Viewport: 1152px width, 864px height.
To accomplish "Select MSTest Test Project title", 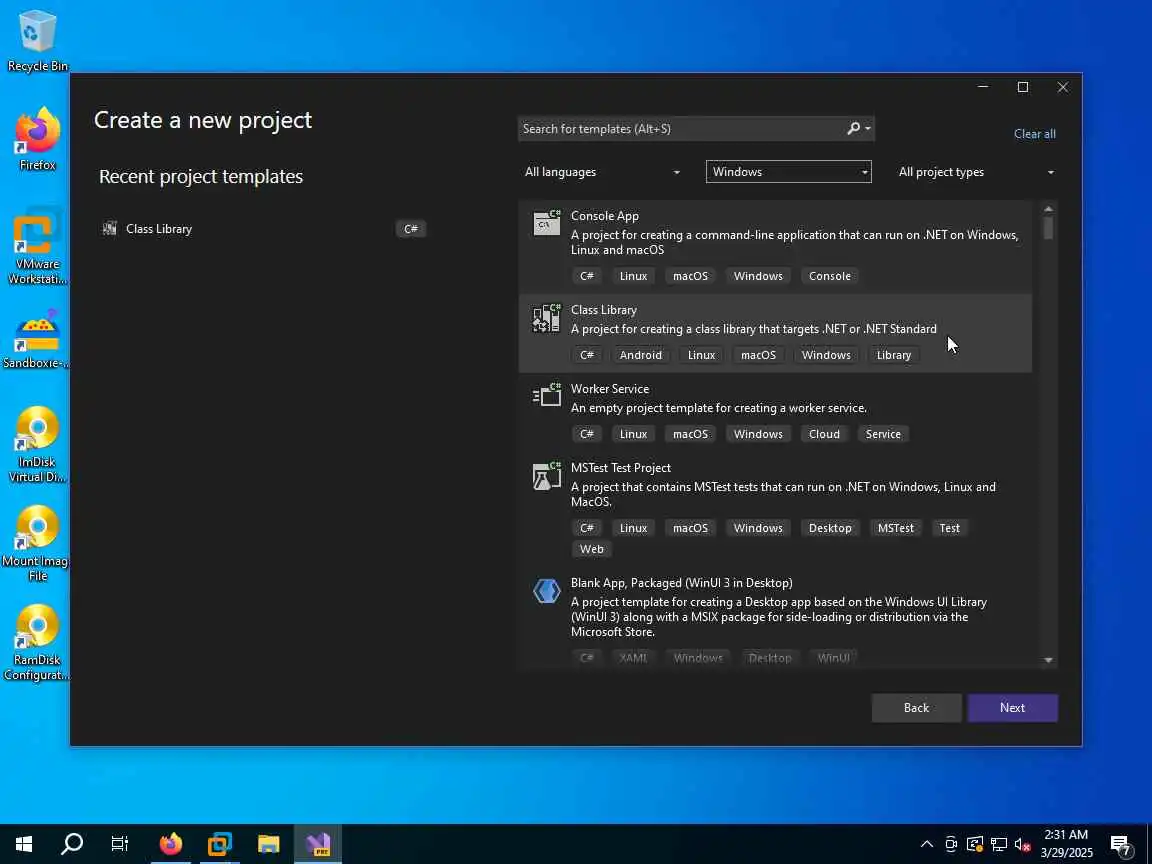I will (x=621, y=468).
